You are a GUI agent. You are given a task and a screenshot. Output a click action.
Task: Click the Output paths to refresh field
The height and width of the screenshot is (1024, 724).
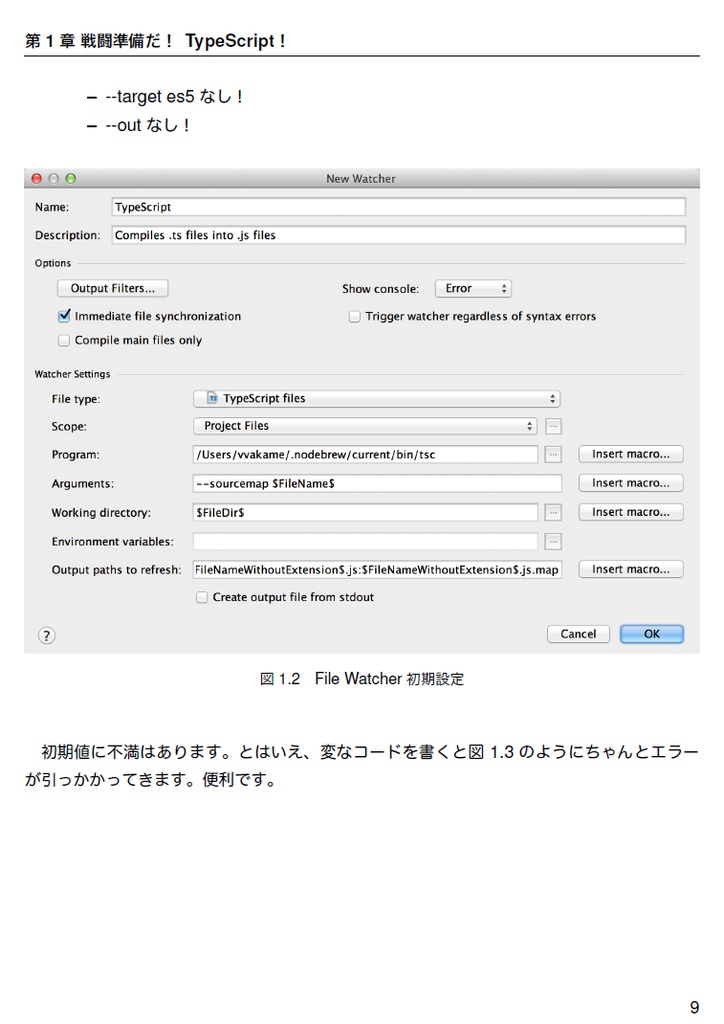[377, 569]
